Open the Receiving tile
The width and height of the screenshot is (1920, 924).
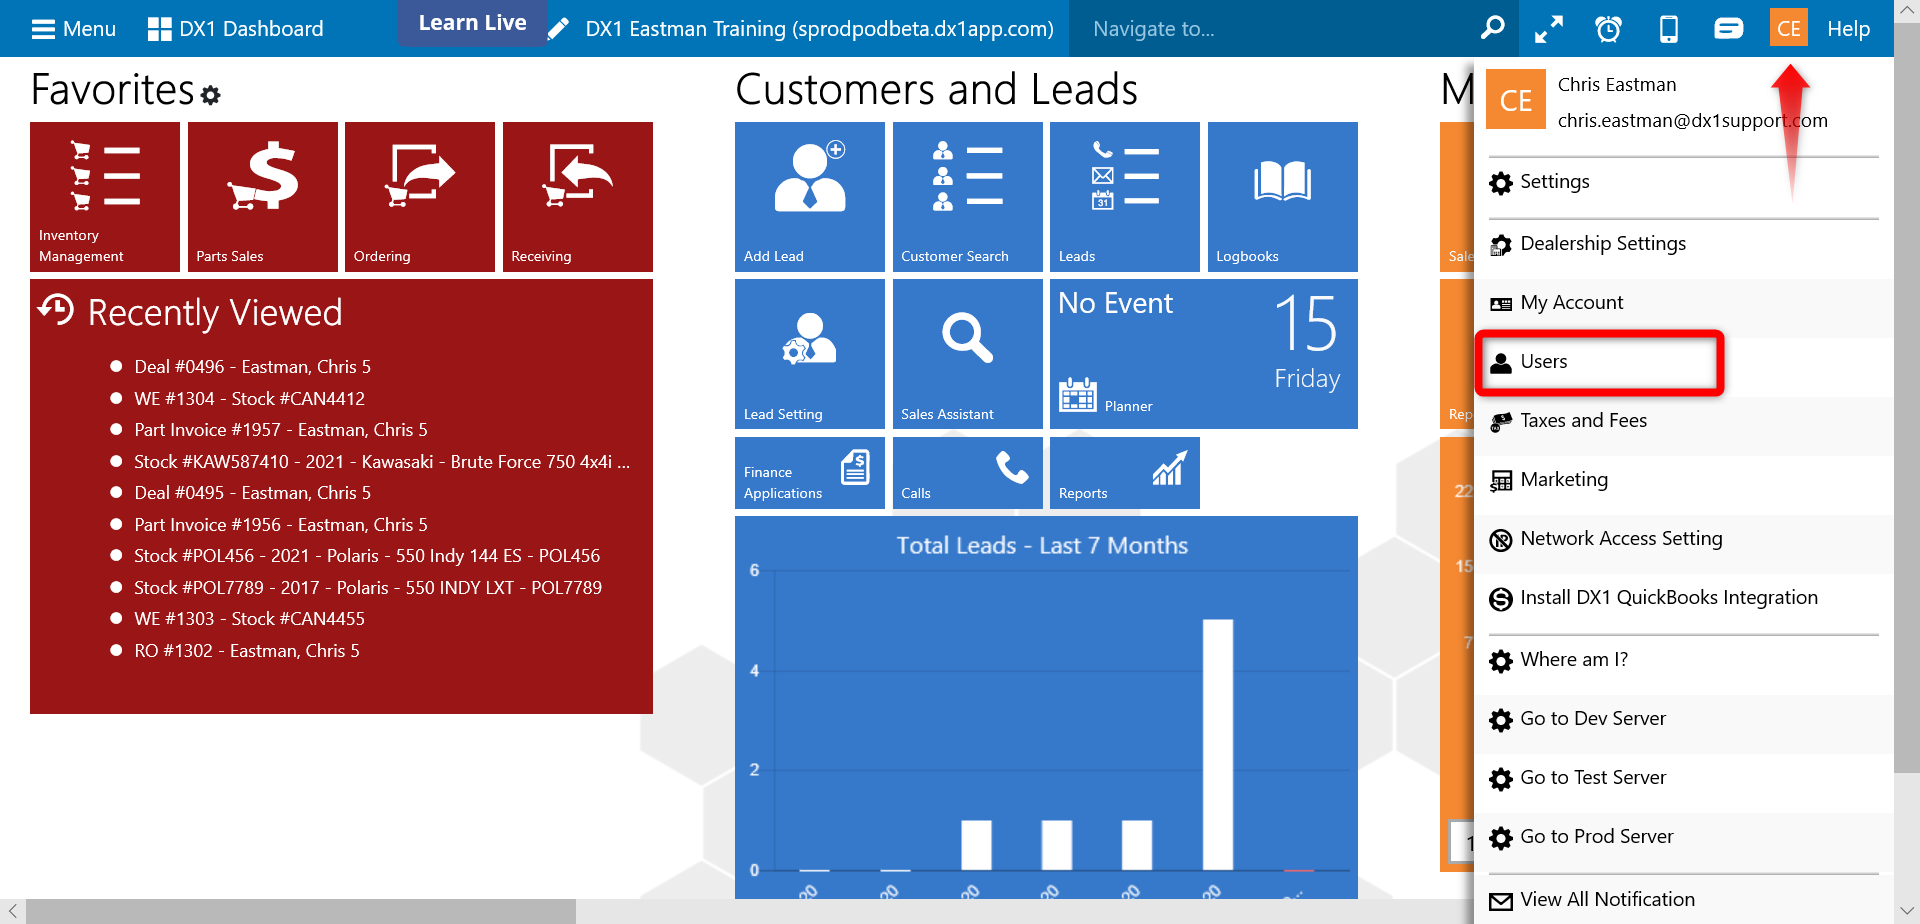578,197
